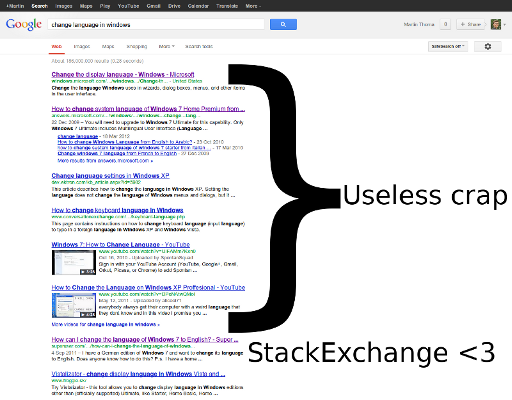Open the Super User result about Windows 7 to English
Viewport: 512px width, 400px height.
point(145,339)
